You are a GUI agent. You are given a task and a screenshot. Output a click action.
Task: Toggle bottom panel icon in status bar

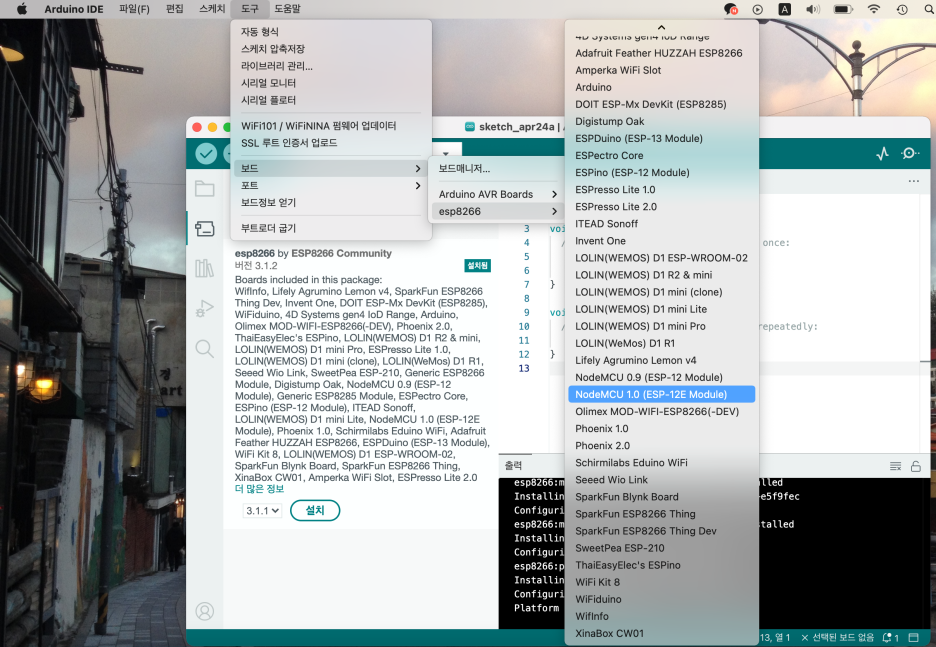coord(913,637)
